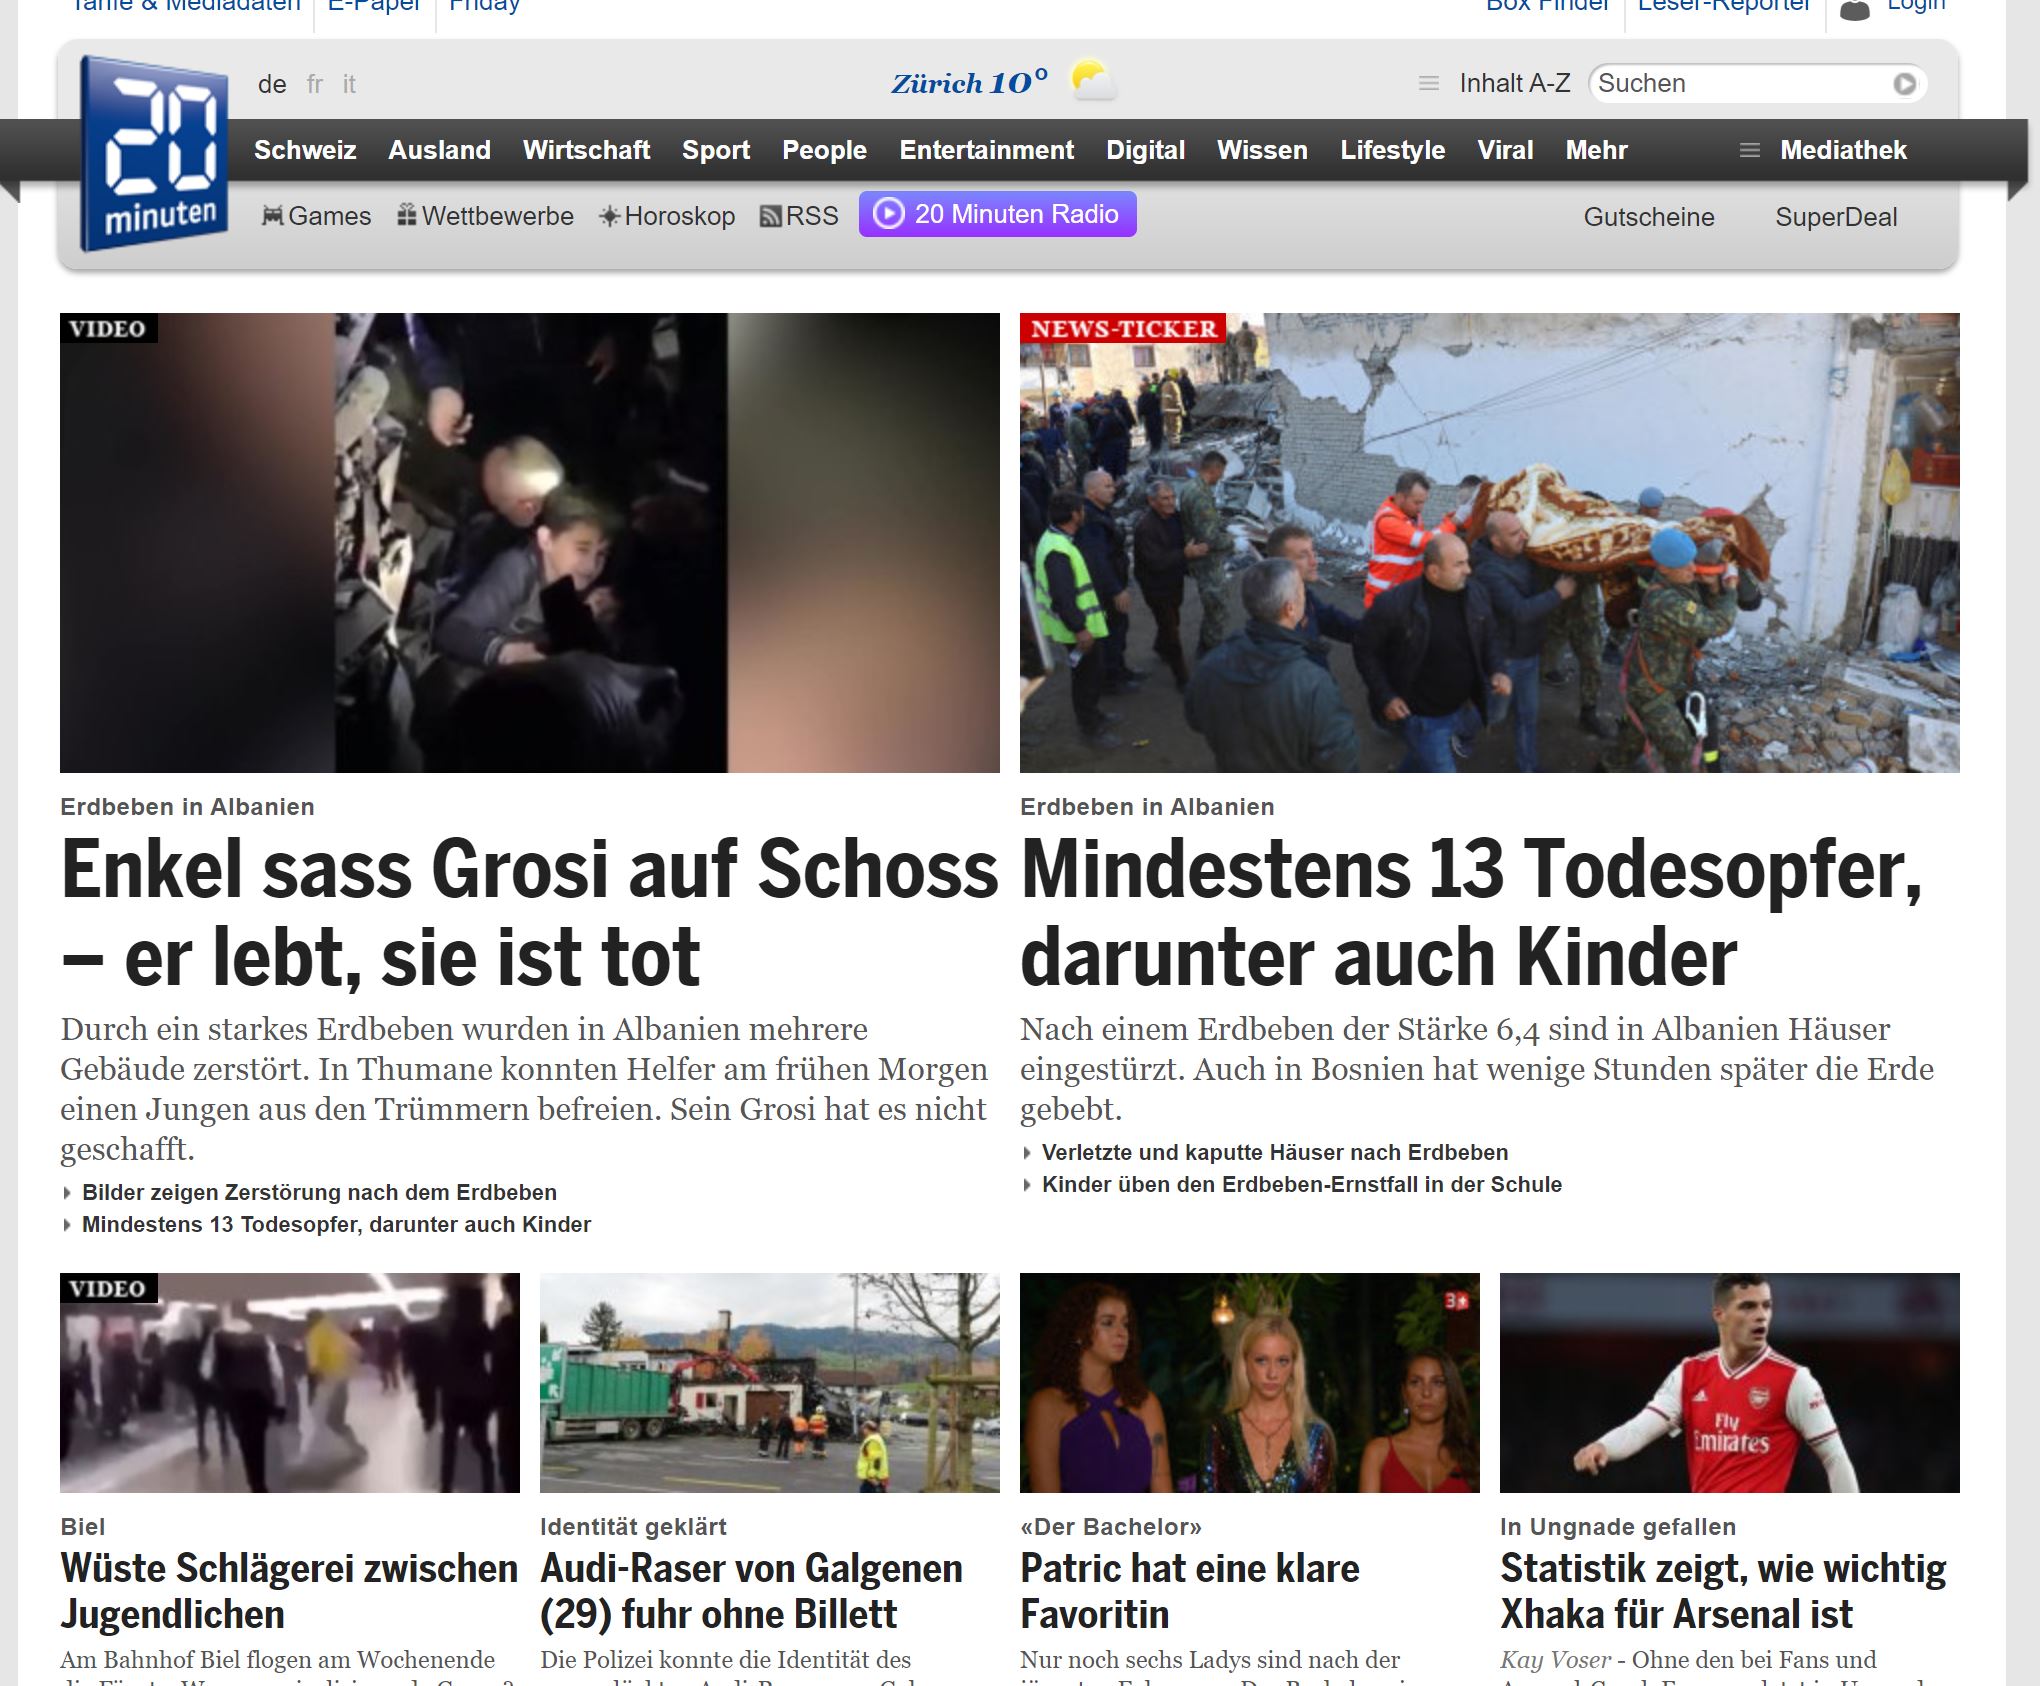Open the Wettbewerbe icon link
The height and width of the screenshot is (1686, 2040).
pyautogui.click(x=406, y=216)
